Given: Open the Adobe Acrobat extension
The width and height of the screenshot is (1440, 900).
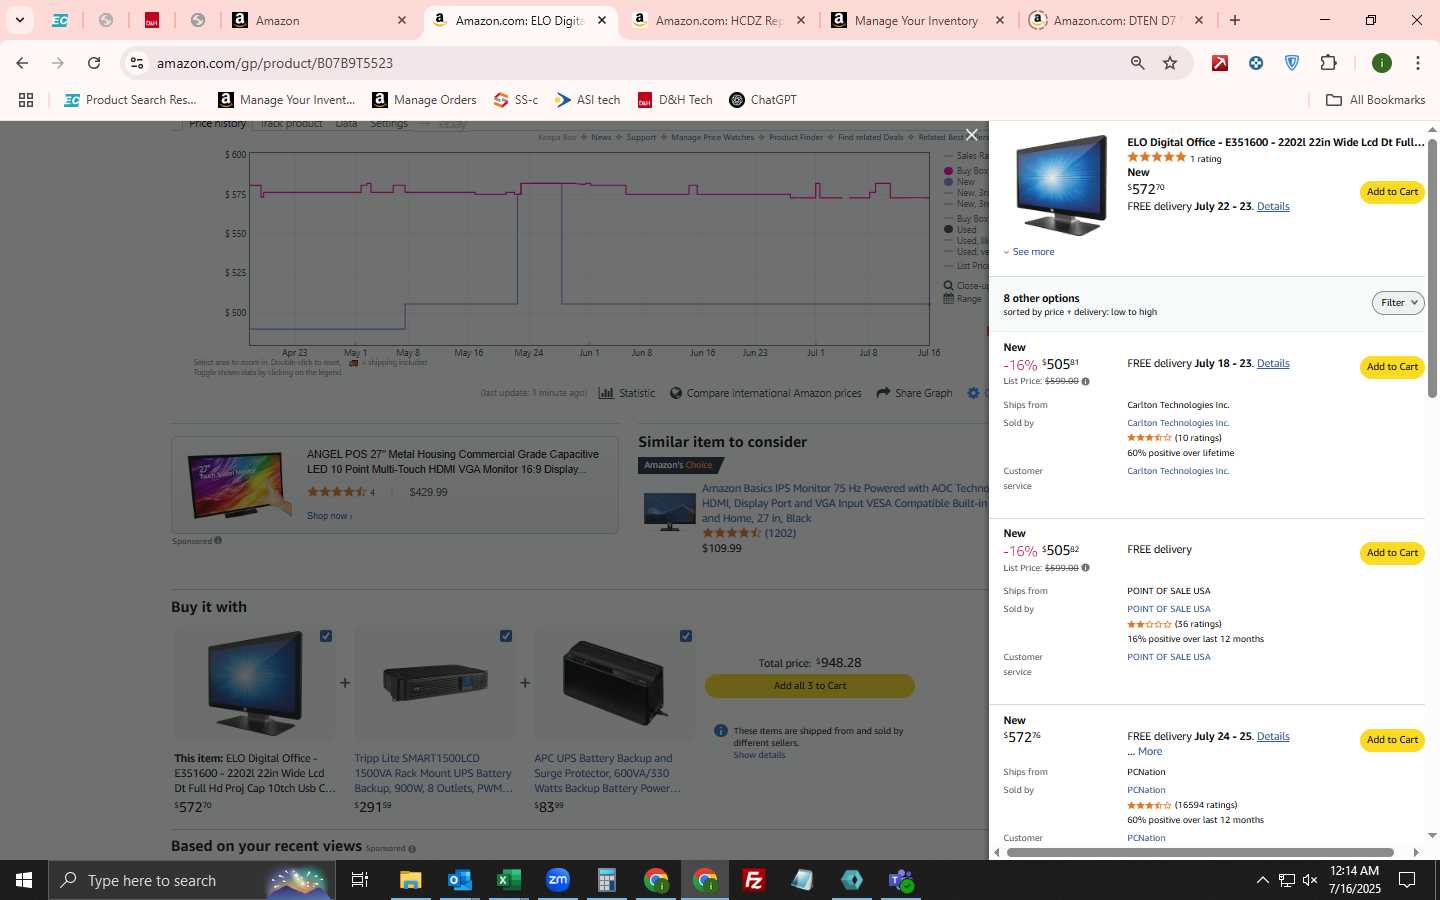Looking at the screenshot, I should click(x=1220, y=63).
